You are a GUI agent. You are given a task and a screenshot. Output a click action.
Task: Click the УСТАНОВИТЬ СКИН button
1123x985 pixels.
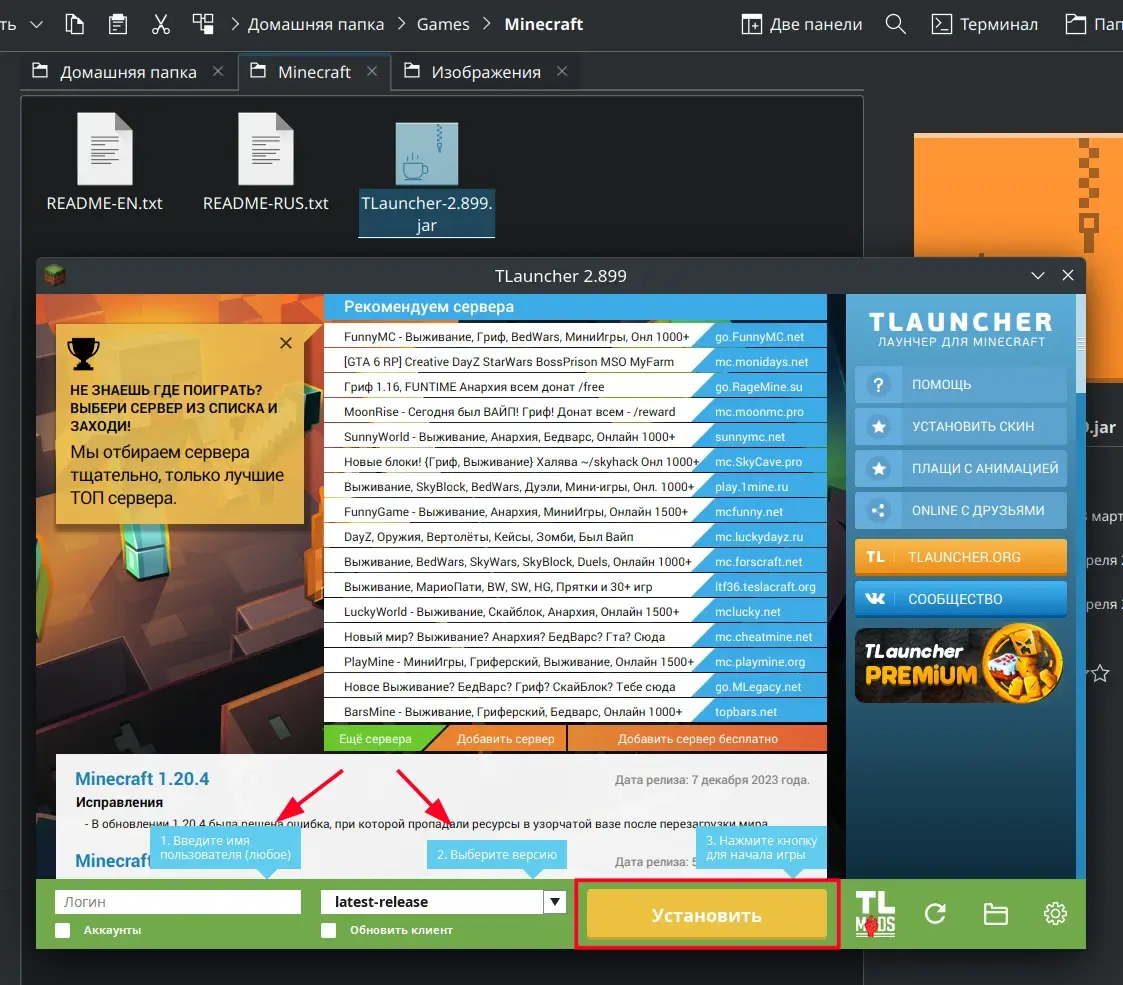click(960, 426)
